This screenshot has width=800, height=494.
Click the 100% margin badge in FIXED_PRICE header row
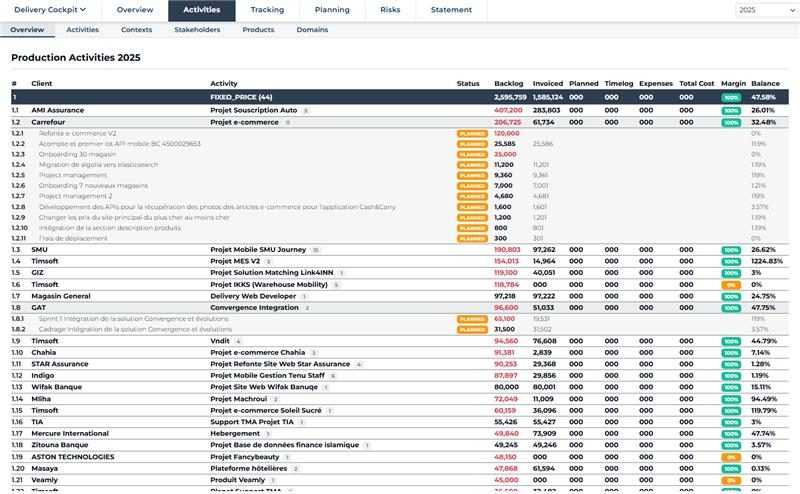(x=731, y=97)
